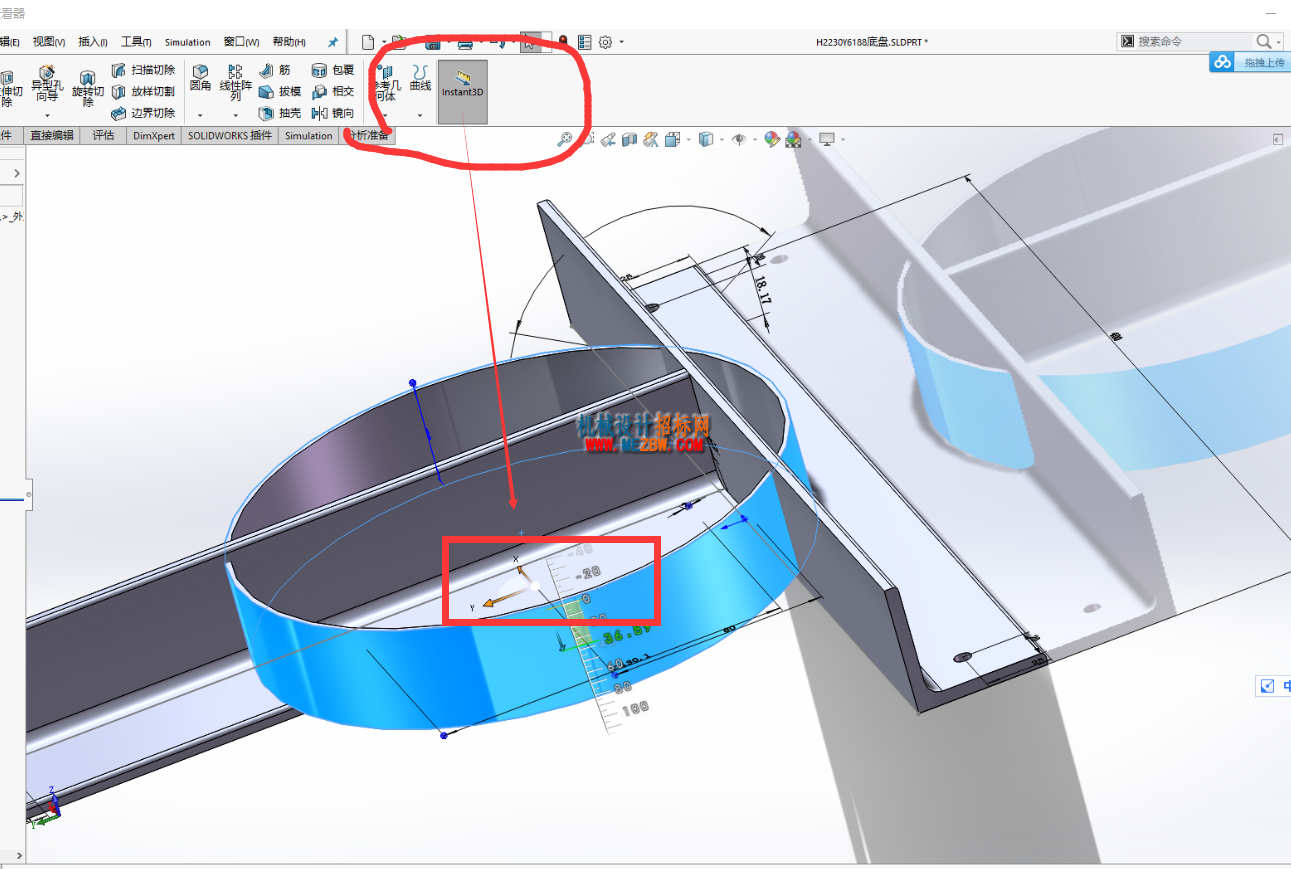Focus the 搜索命令 search field
The width and height of the screenshot is (1291, 869).
point(1194,41)
